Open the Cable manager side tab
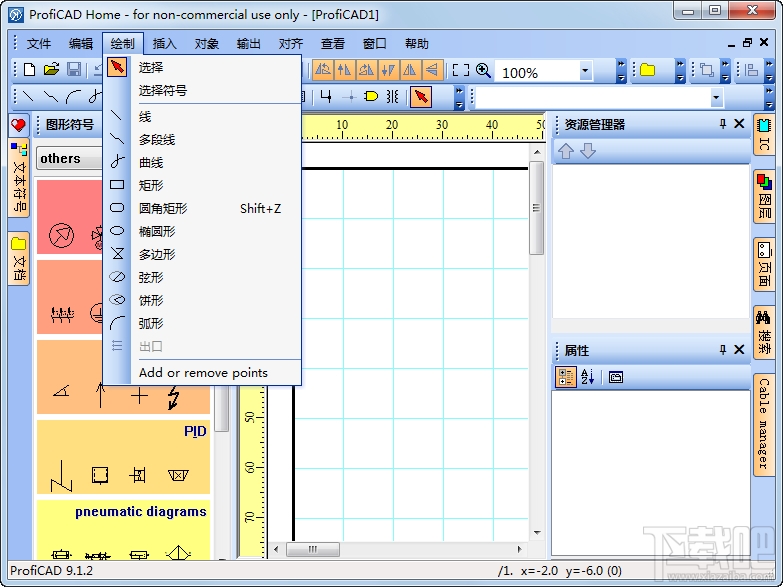The width and height of the screenshot is (783, 587). tap(764, 425)
